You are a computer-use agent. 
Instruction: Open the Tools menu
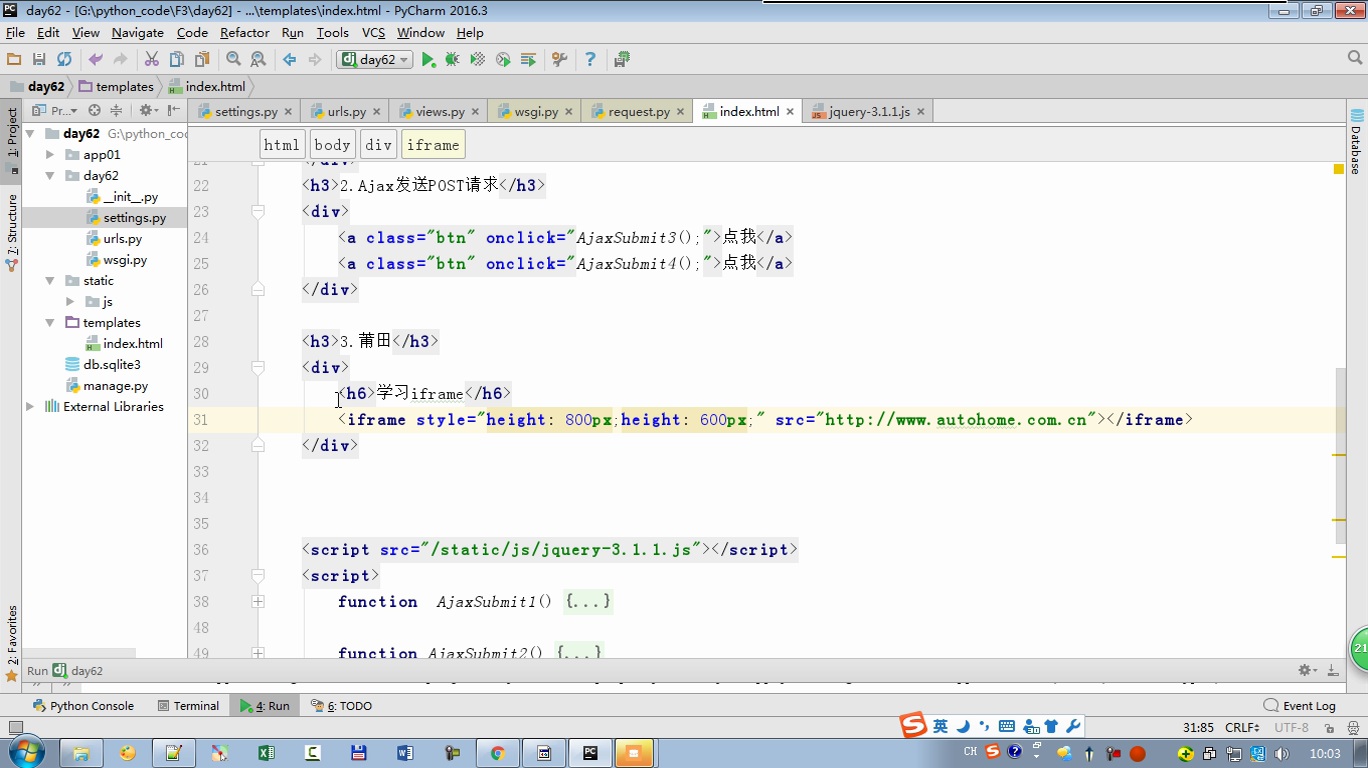pyautogui.click(x=333, y=33)
